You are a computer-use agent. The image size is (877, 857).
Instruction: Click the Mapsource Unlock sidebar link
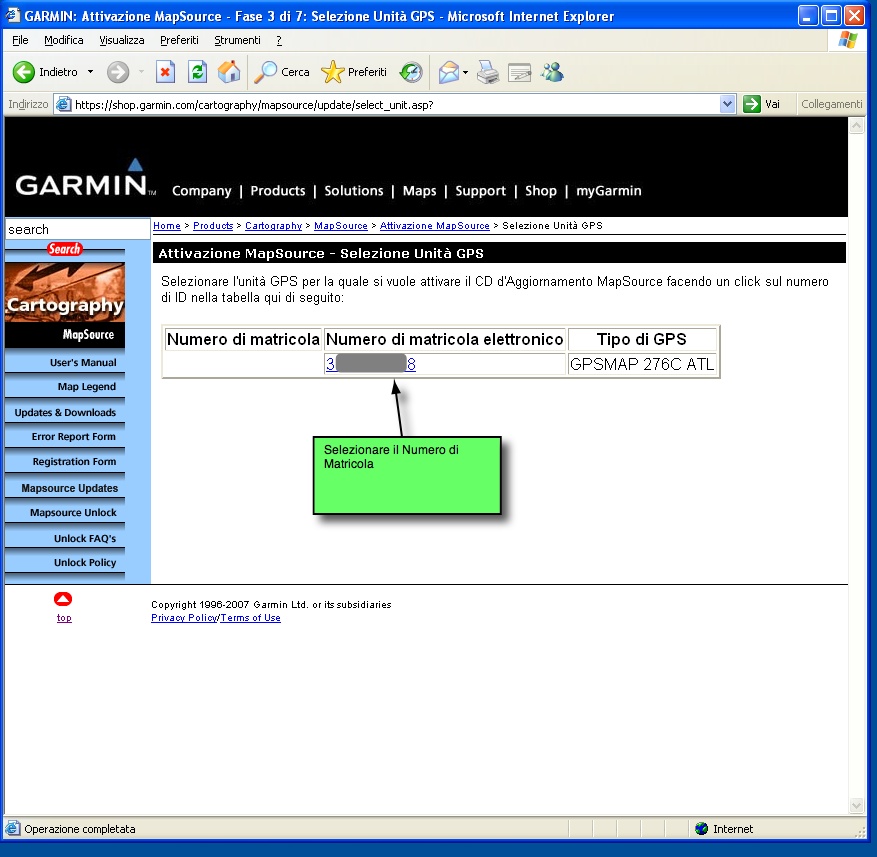pyautogui.click(x=73, y=513)
